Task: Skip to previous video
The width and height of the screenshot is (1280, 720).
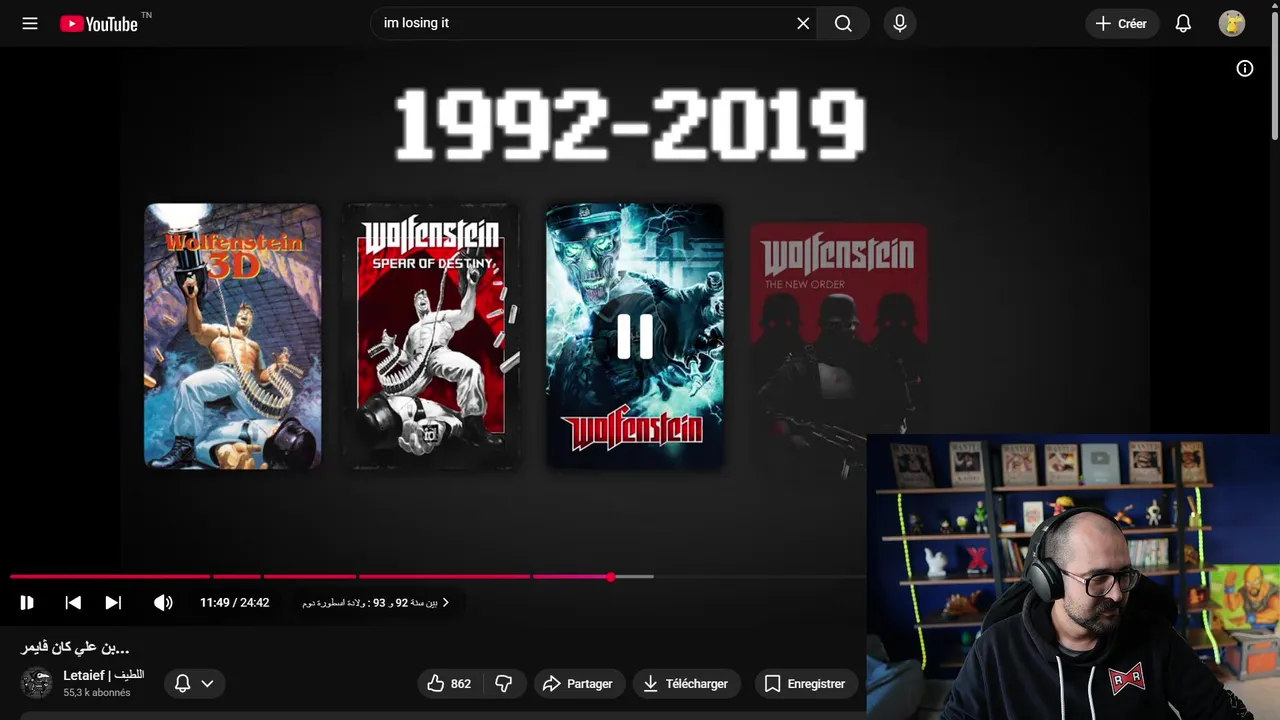Action: (73, 602)
